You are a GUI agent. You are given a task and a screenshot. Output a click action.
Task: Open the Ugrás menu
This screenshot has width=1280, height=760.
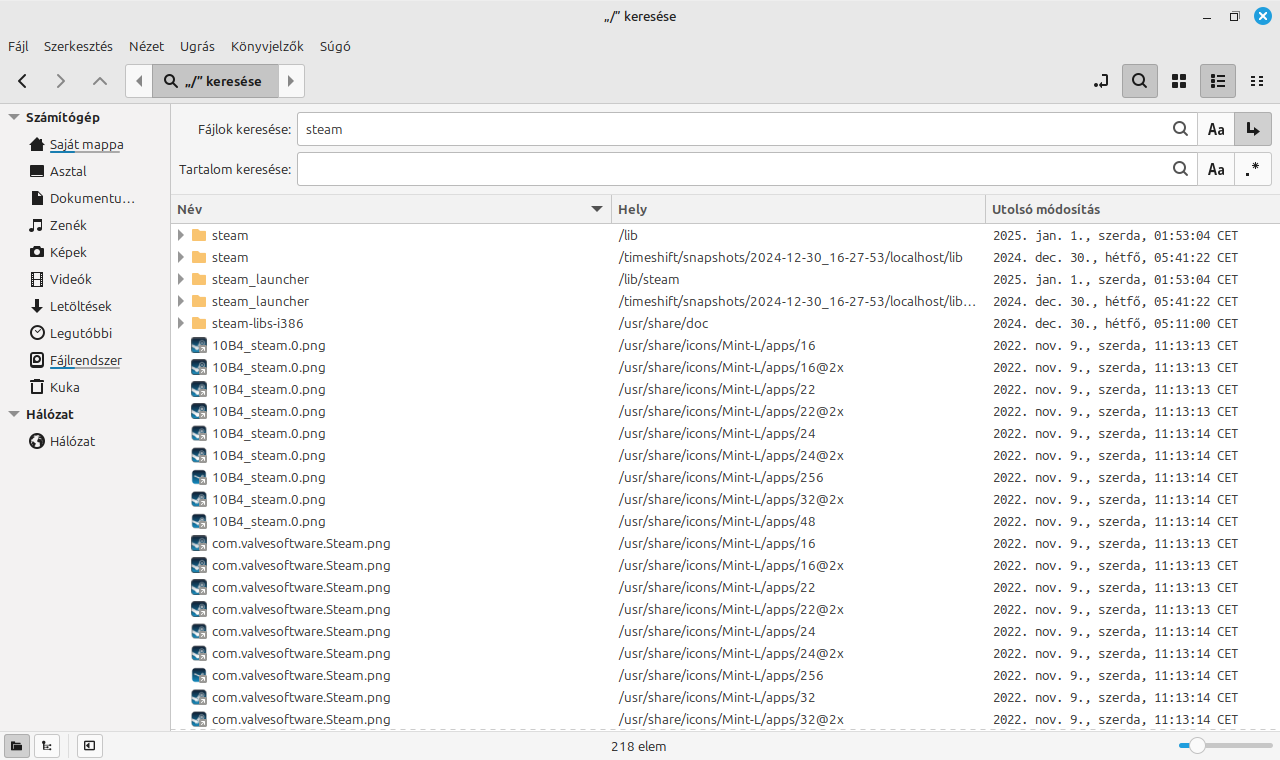[x=197, y=46]
